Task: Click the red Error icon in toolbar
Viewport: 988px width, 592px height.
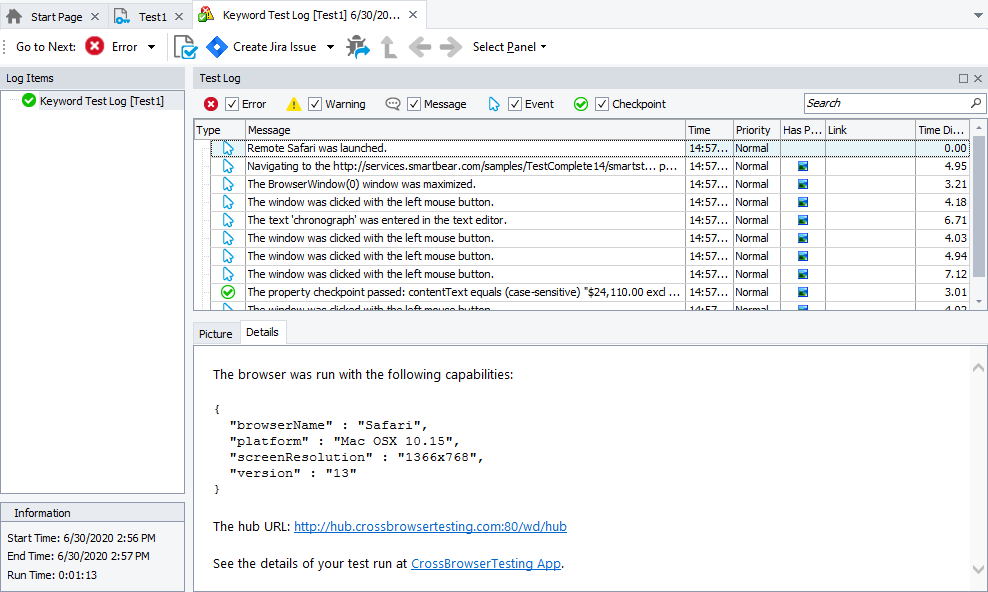Action: coord(95,47)
